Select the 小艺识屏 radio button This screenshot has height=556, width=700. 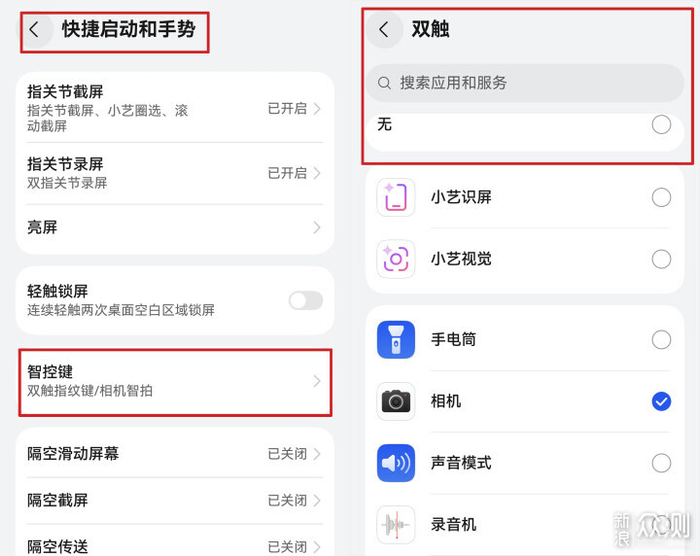661,197
